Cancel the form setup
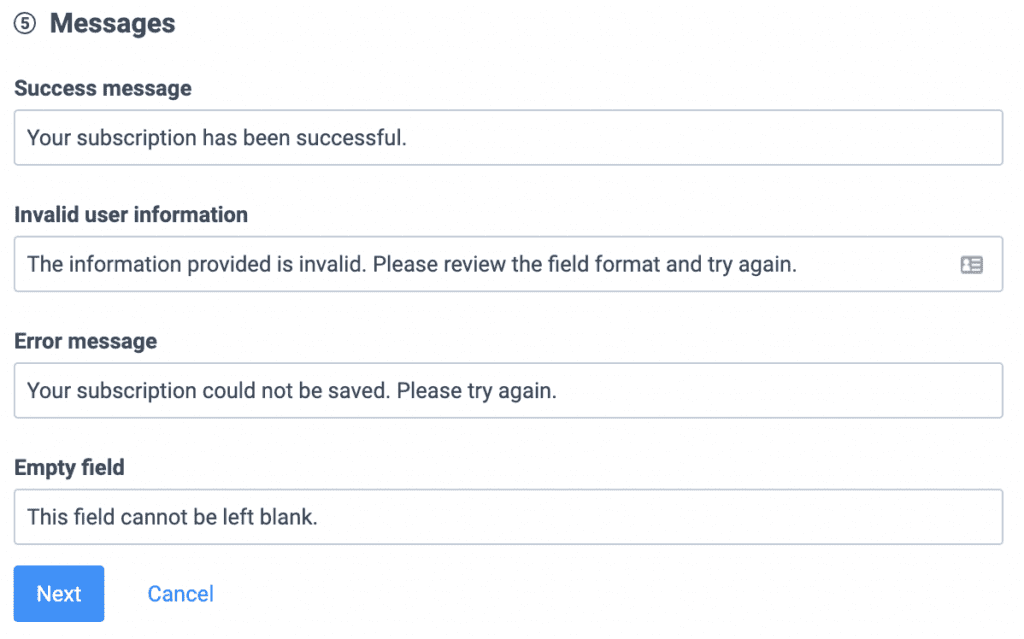Screen dimensions: 1024x639 (180, 593)
